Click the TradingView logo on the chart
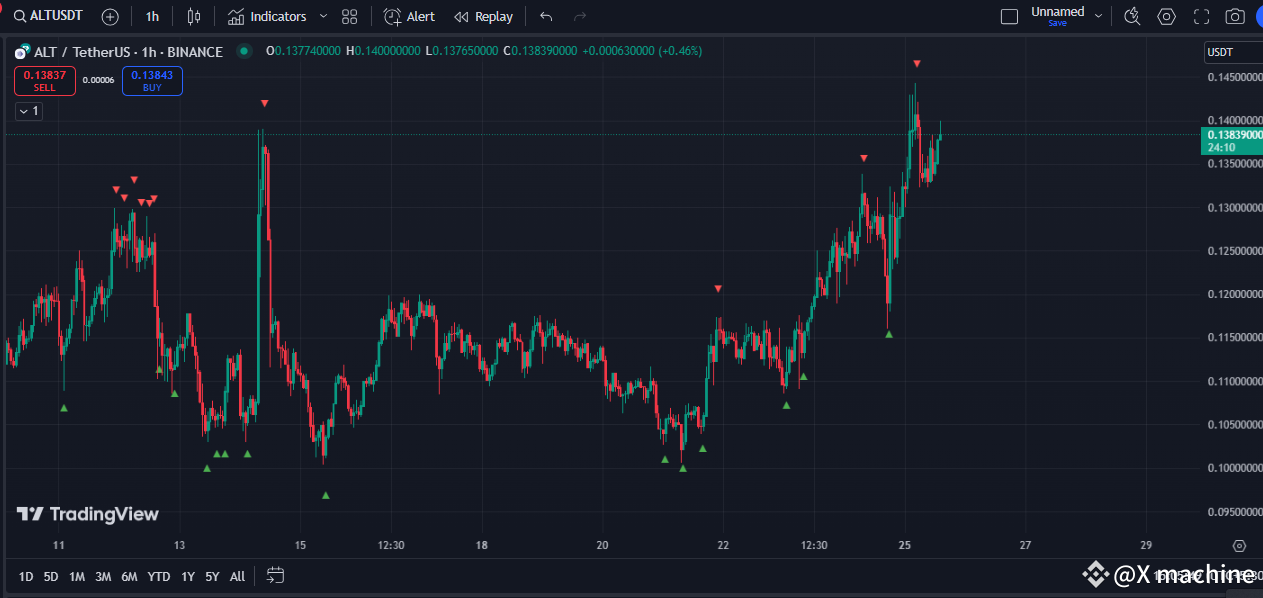This screenshot has height=598, width=1263. pos(87,514)
